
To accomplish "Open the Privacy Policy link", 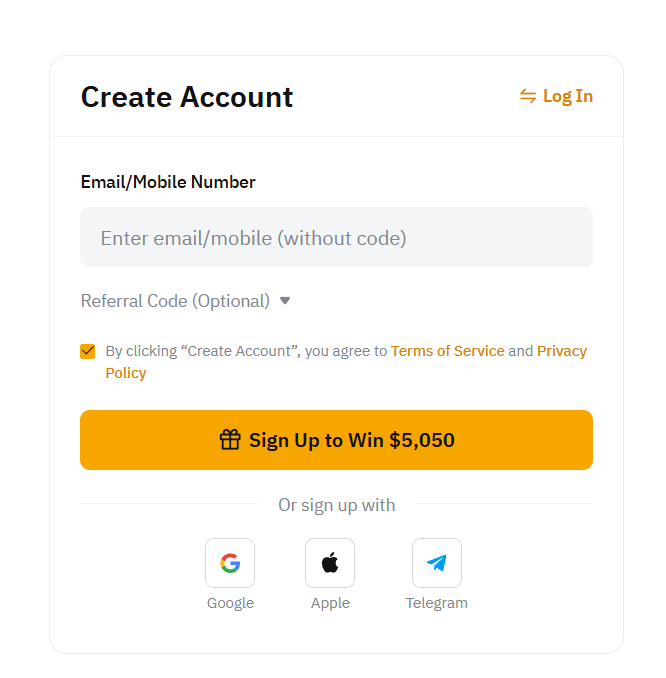I will point(346,362).
